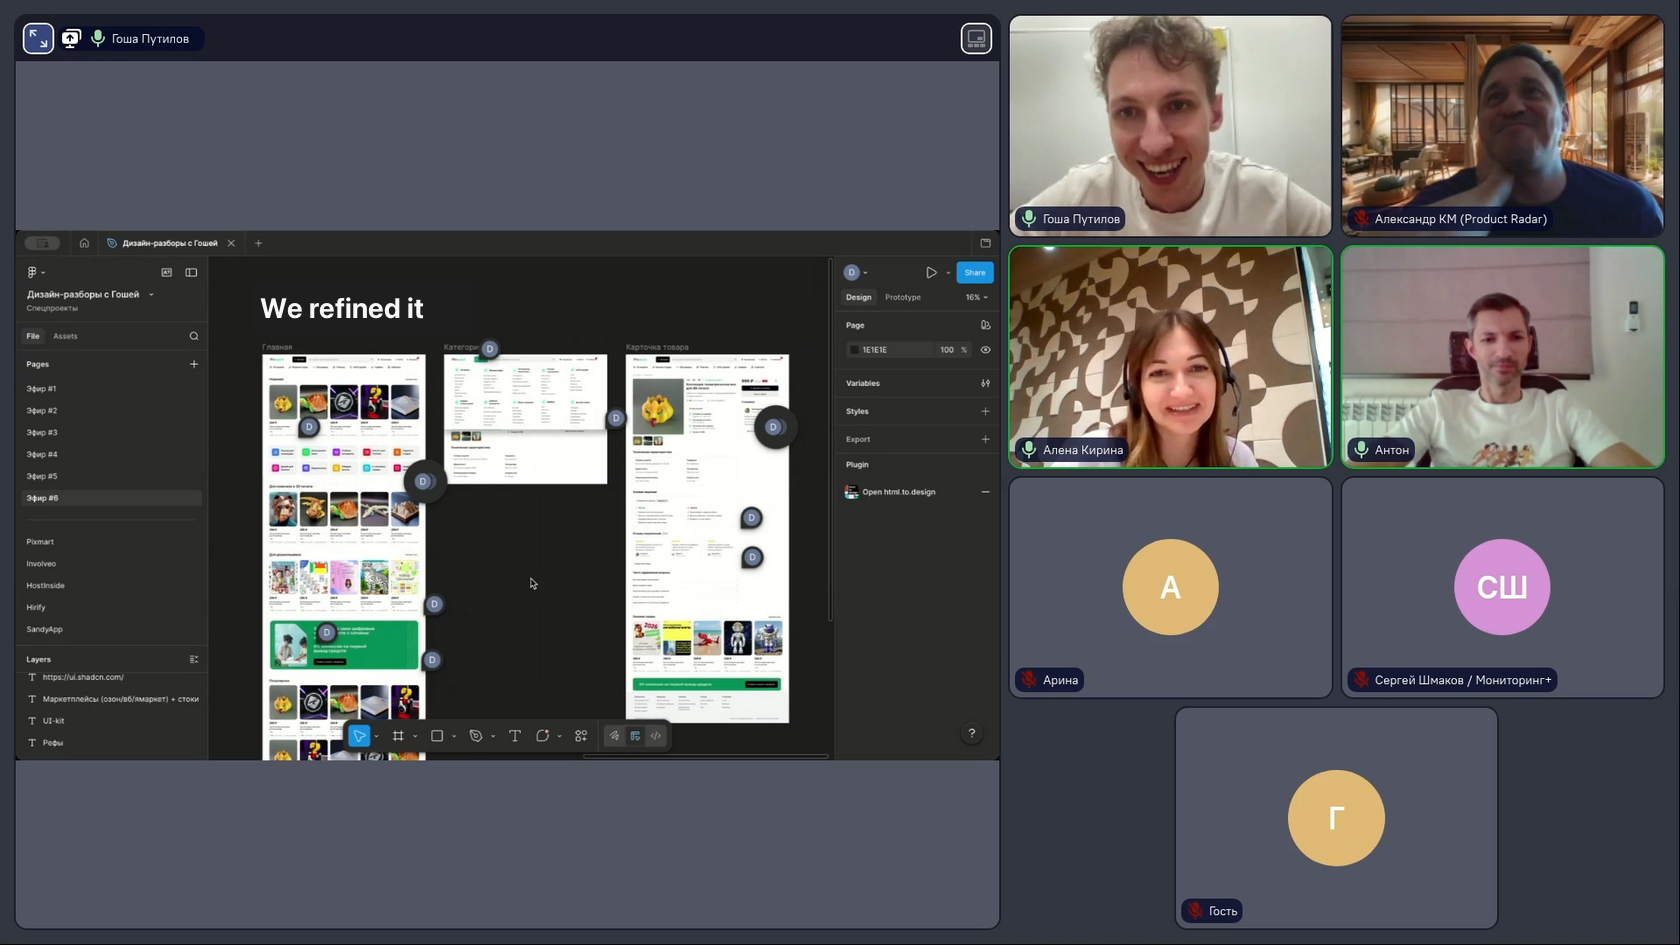Select the File tab

[x=33, y=336]
